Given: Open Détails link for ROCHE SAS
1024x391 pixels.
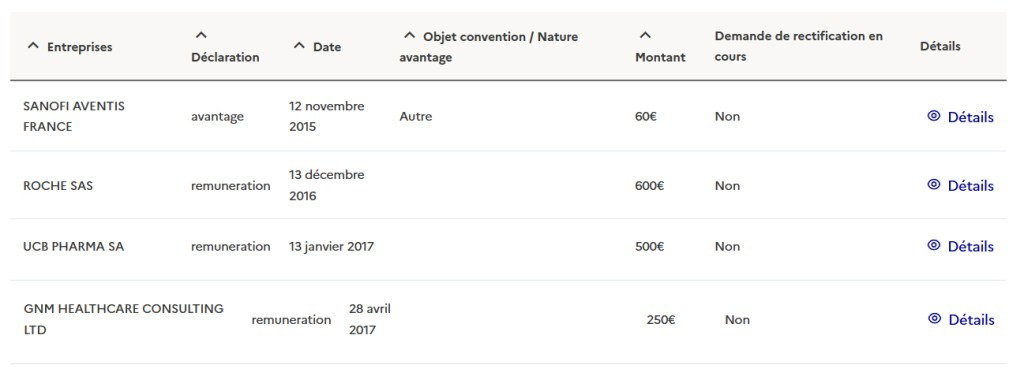Looking at the screenshot, I should (x=961, y=185).
